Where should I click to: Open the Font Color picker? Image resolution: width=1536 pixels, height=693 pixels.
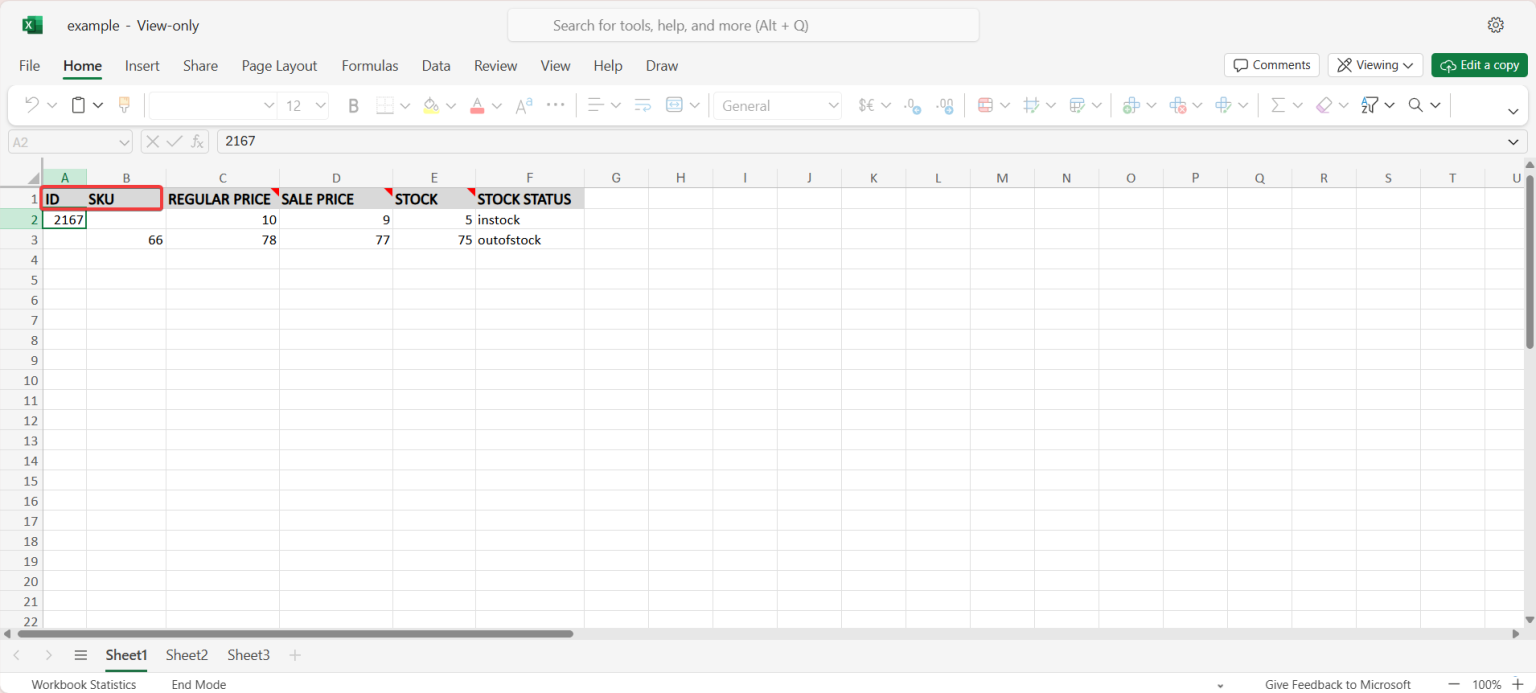(x=477, y=105)
